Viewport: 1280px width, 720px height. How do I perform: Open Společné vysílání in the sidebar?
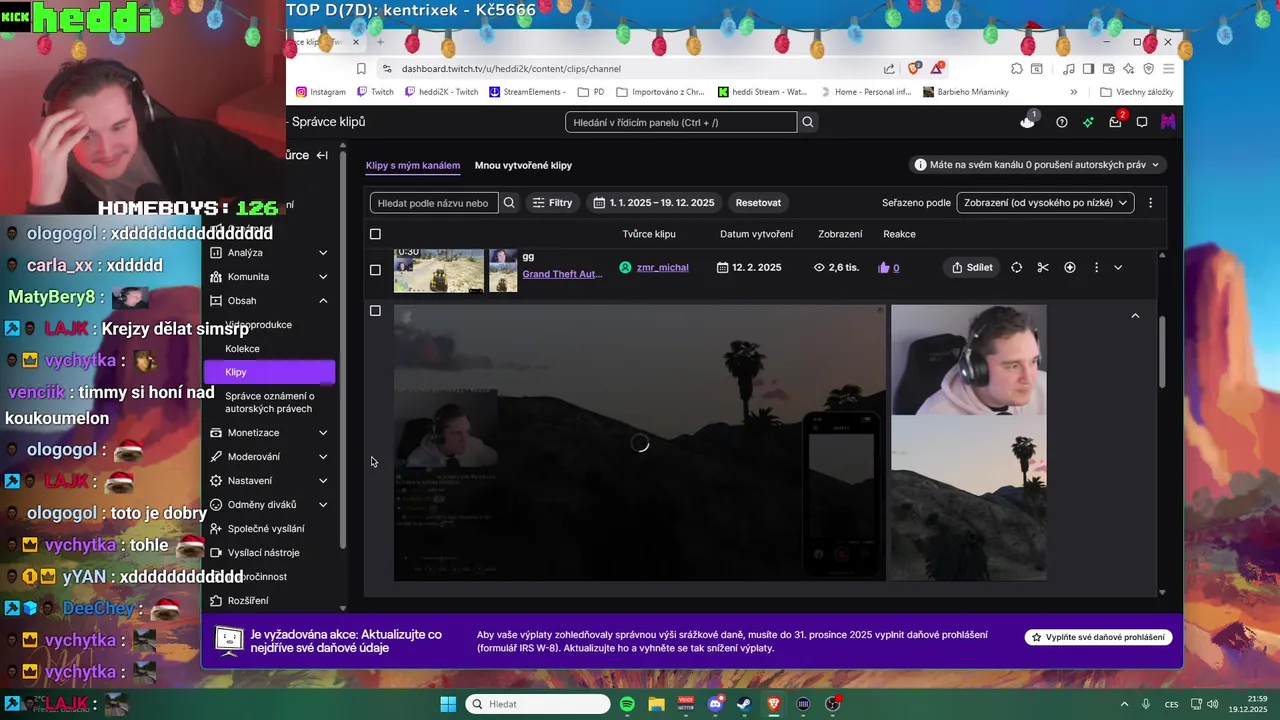[x=266, y=529]
